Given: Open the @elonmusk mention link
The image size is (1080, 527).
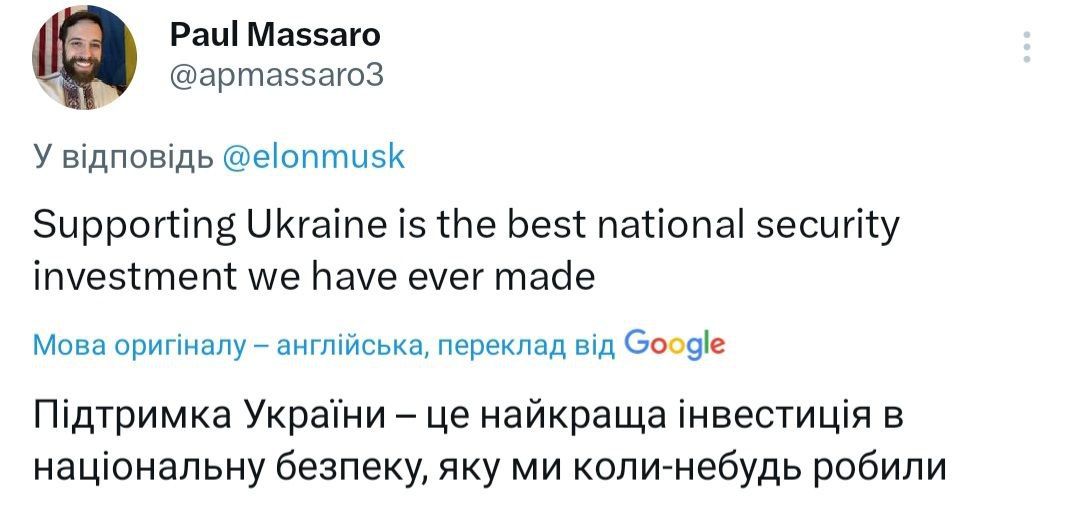Looking at the screenshot, I should pos(312,157).
